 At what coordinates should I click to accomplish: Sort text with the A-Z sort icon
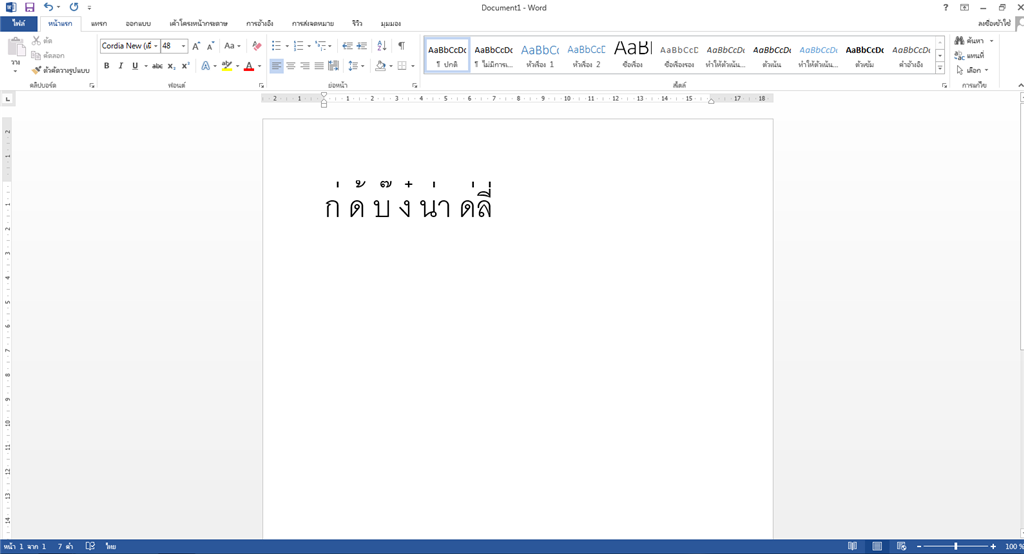[x=382, y=46]
